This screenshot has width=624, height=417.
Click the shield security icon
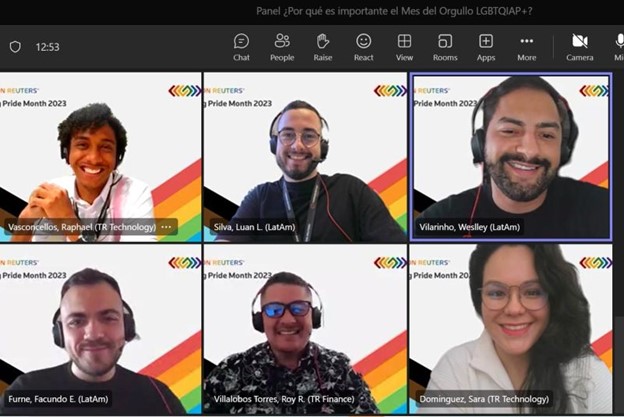click(15, 47)
